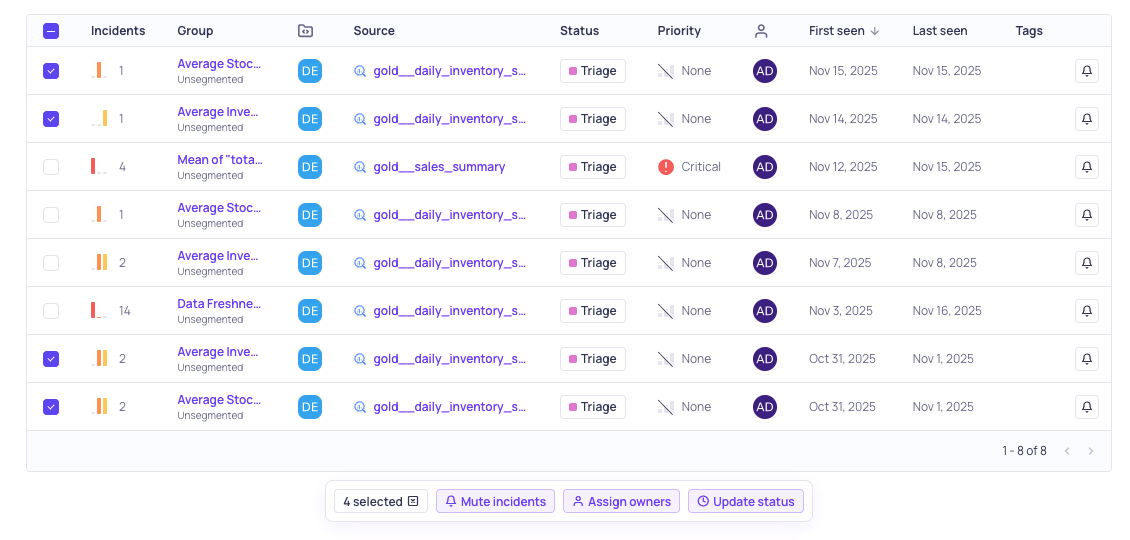The image size is (1130, 540).
Task: Click the Update status button
Action: click(x=746, y=501)
